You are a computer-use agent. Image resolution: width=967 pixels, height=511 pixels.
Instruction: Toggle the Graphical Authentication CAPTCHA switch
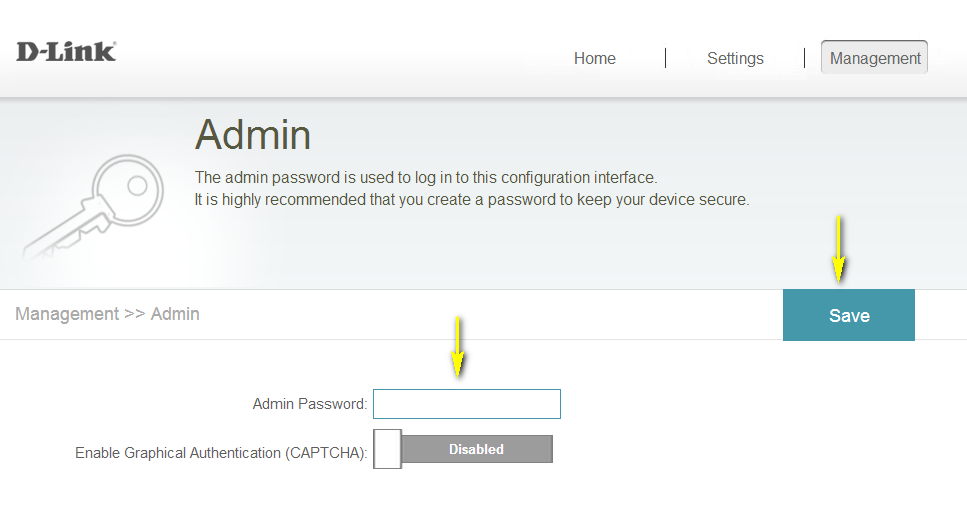(x=463, y=449)
